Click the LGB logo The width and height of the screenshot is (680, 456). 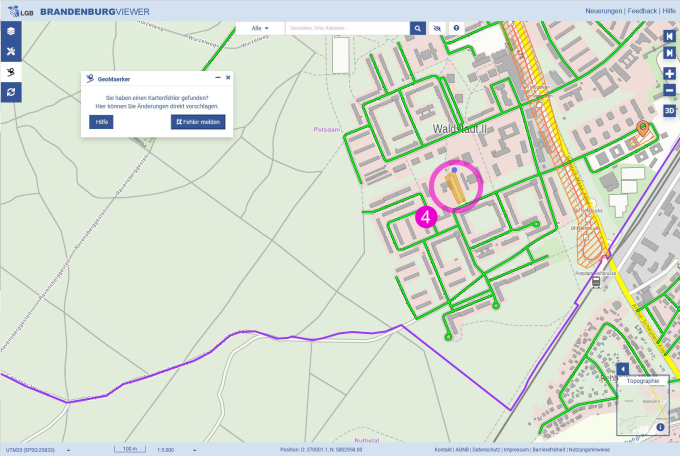[x=20, y=12]
